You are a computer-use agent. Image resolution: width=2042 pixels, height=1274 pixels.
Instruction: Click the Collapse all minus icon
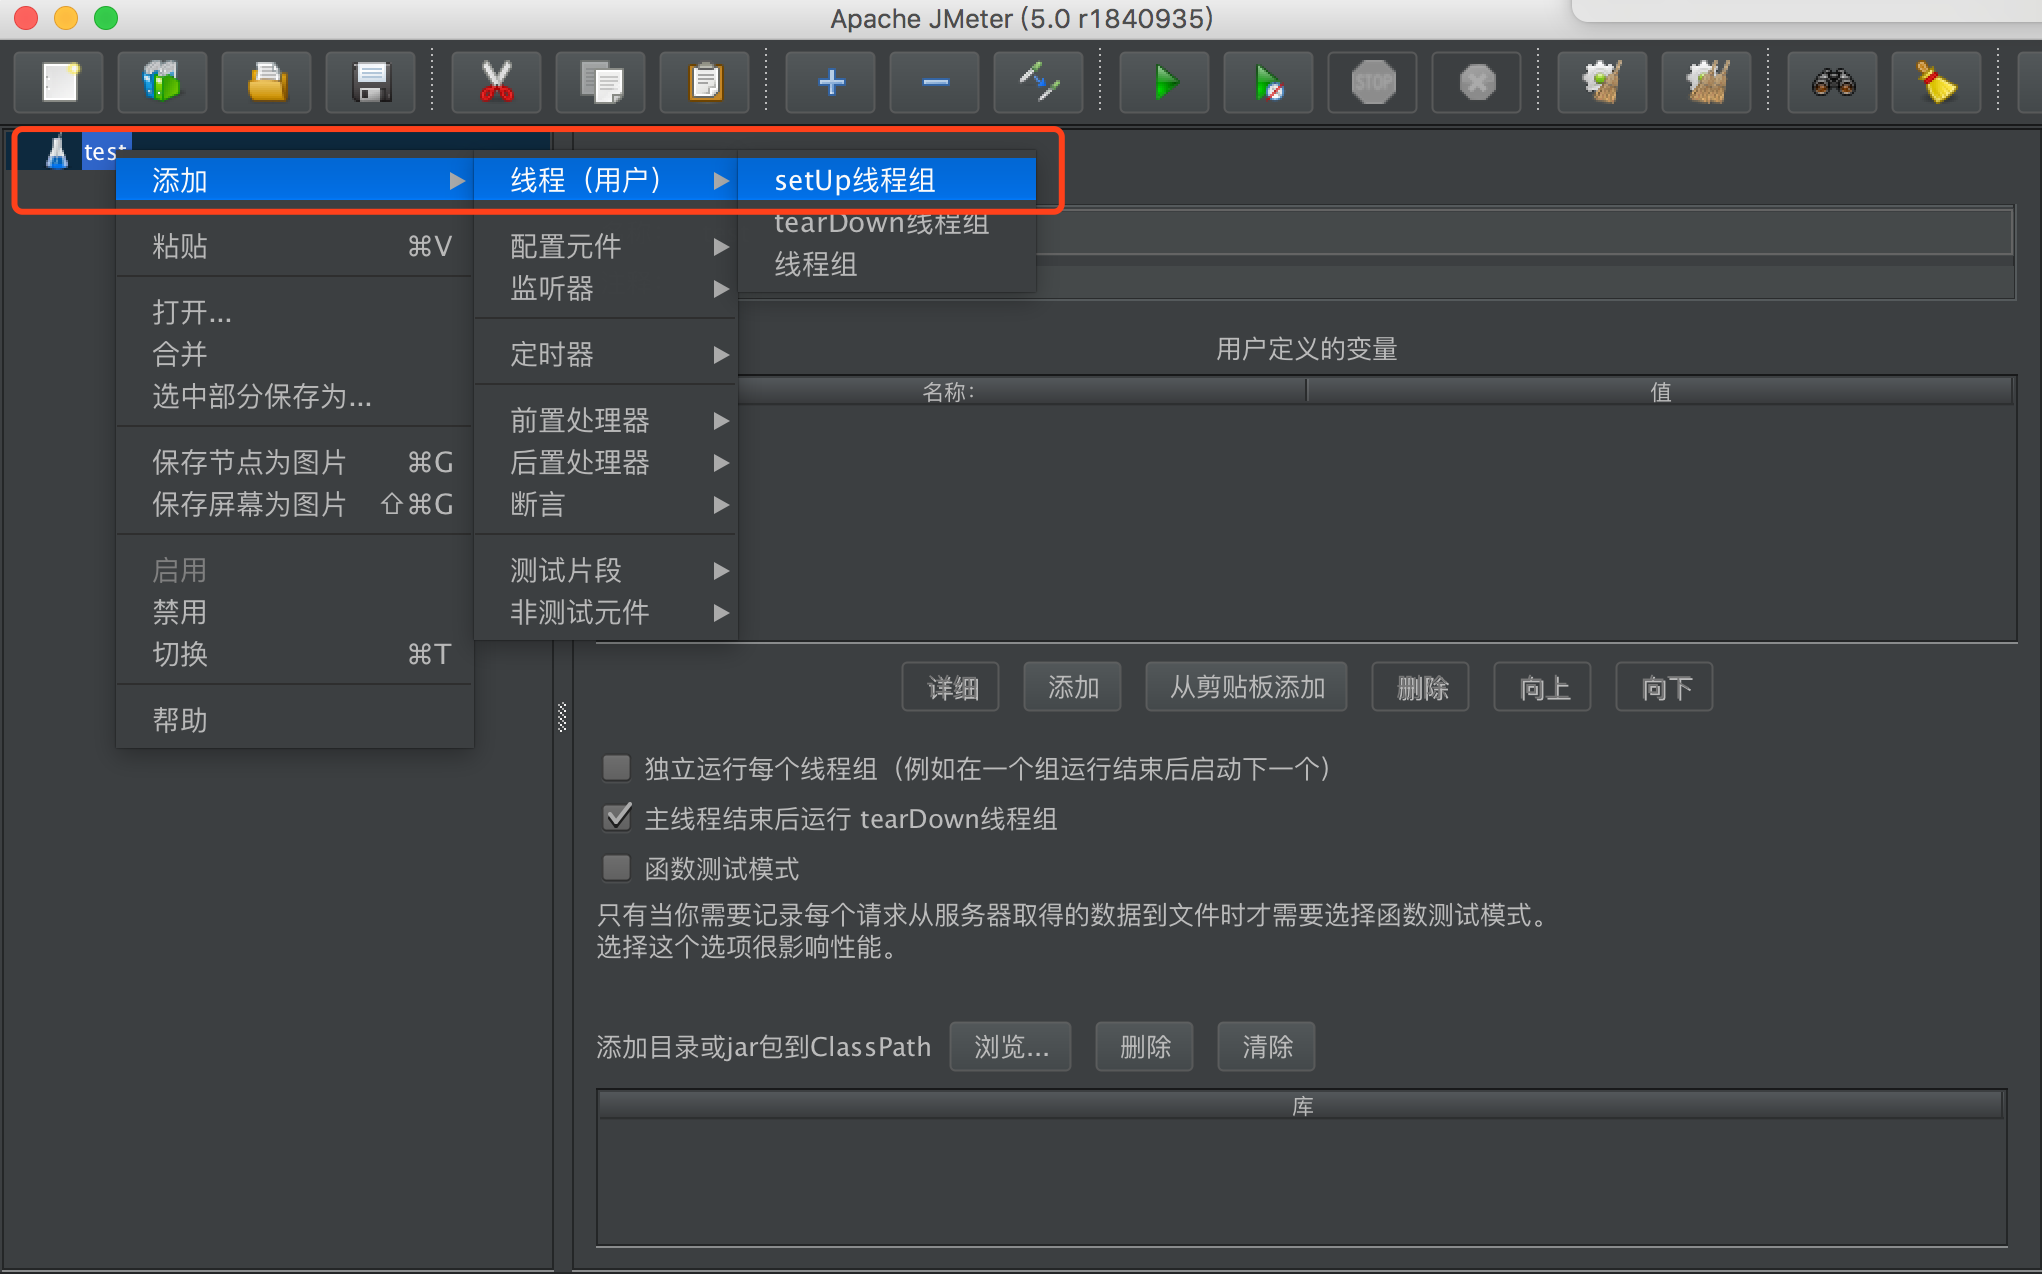(x=935, y=82)
